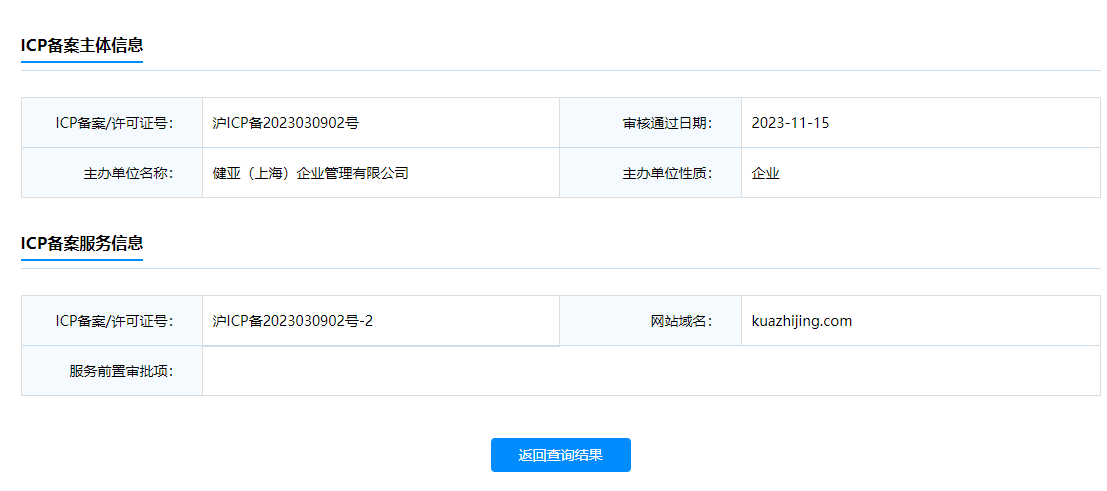Click the license number 沪ICP备2023030902号
This screenshot has height=491, width=1107.
[286, 123]
